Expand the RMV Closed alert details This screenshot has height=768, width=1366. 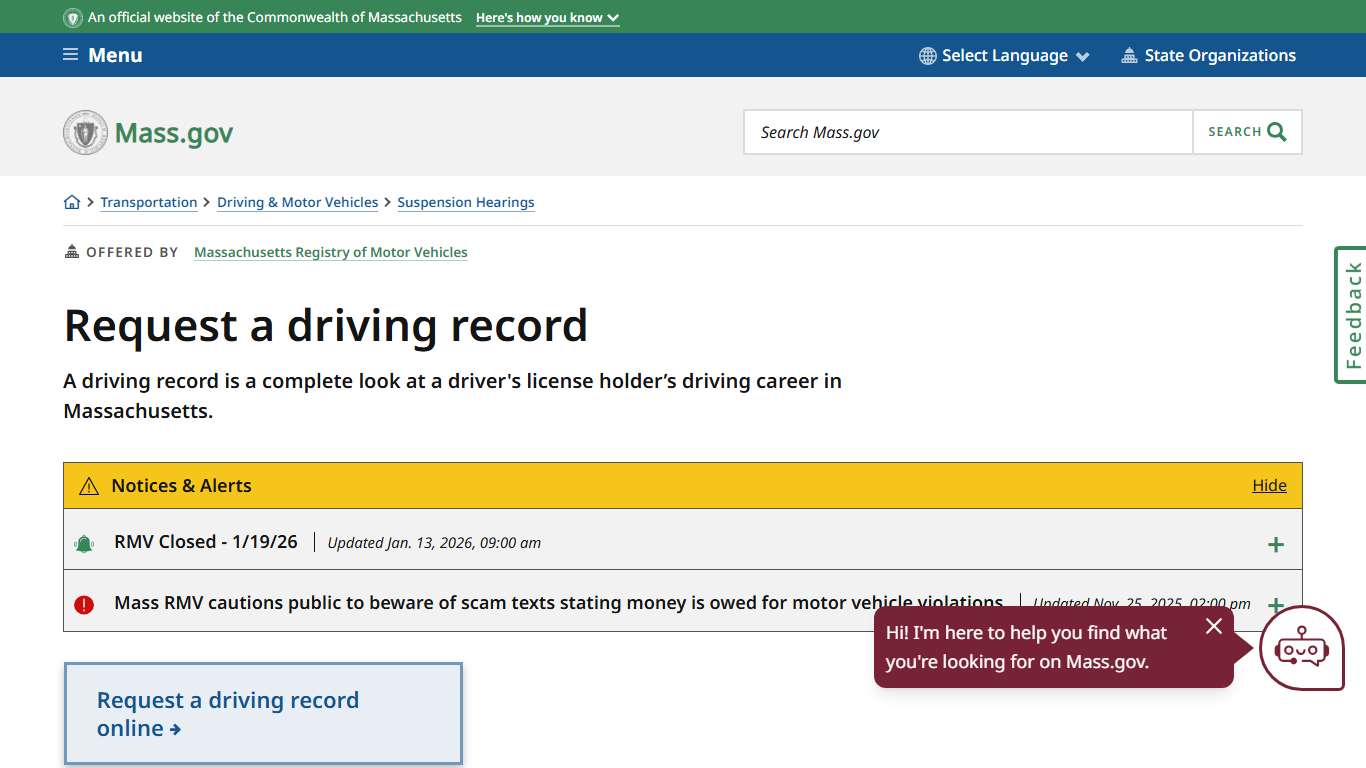coord(1276,544)
